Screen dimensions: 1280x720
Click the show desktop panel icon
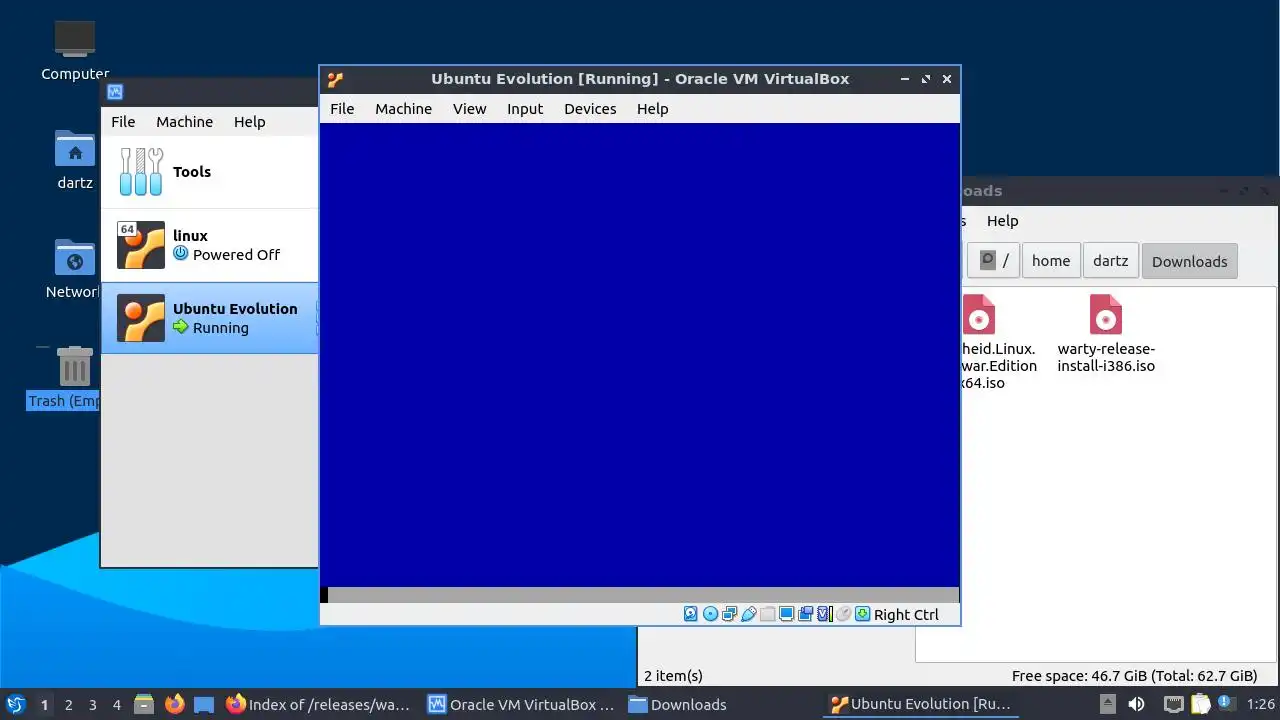(x=204, y=704)
